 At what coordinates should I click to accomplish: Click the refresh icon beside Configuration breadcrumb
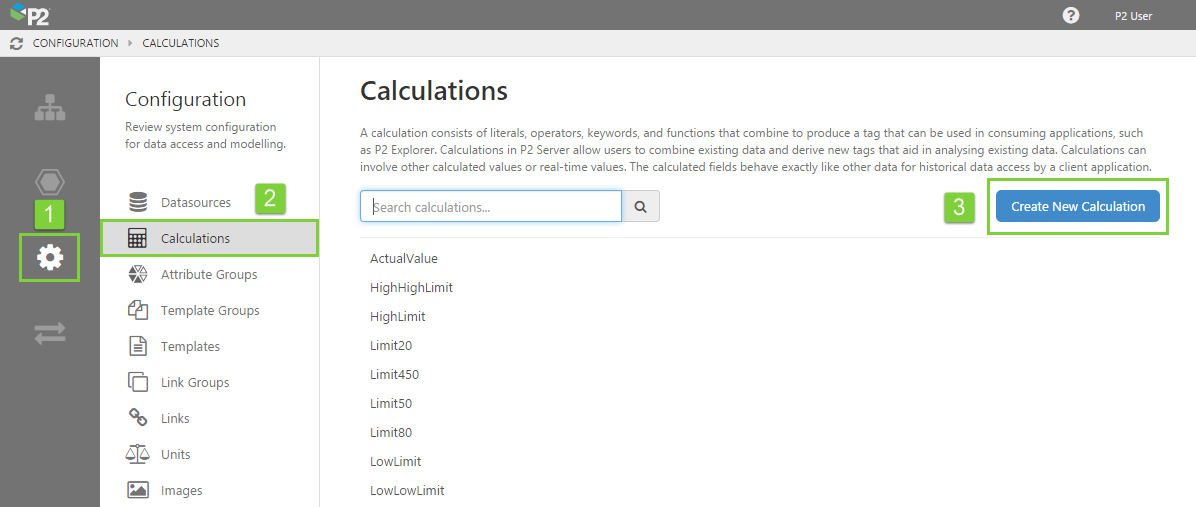pyautogui.click(x=16, y=43)
